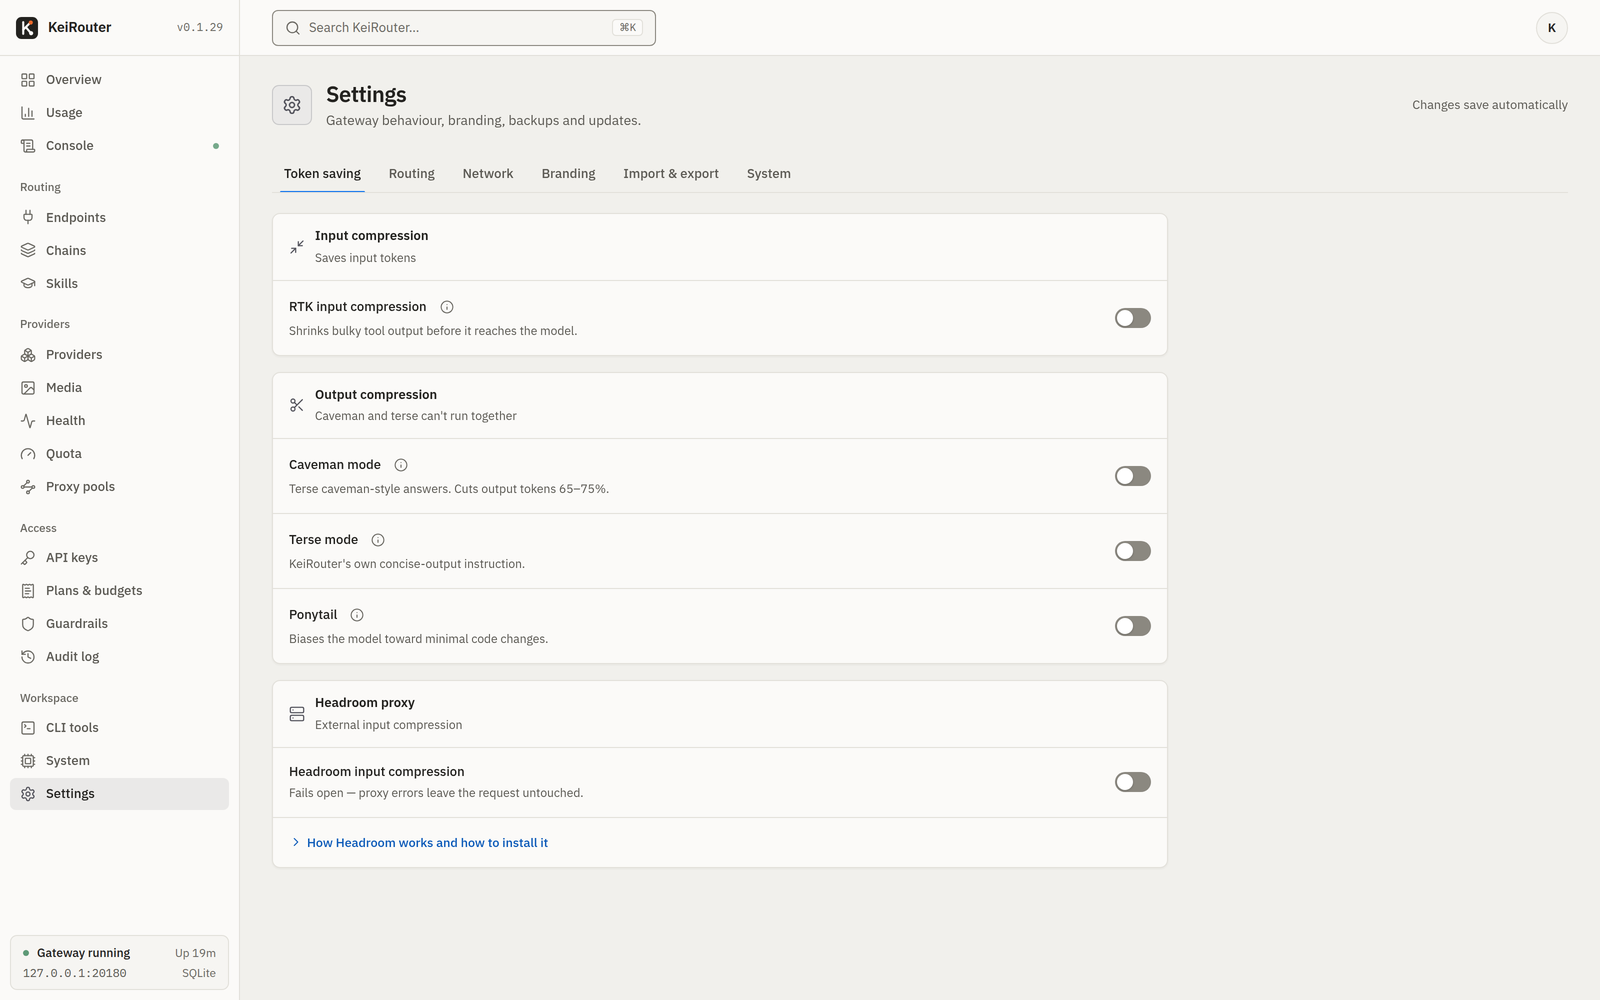Show info icon next to Ponytail
This screenshot has height=1000, width=1600.
pyautogui.click(x=357, y=615)
